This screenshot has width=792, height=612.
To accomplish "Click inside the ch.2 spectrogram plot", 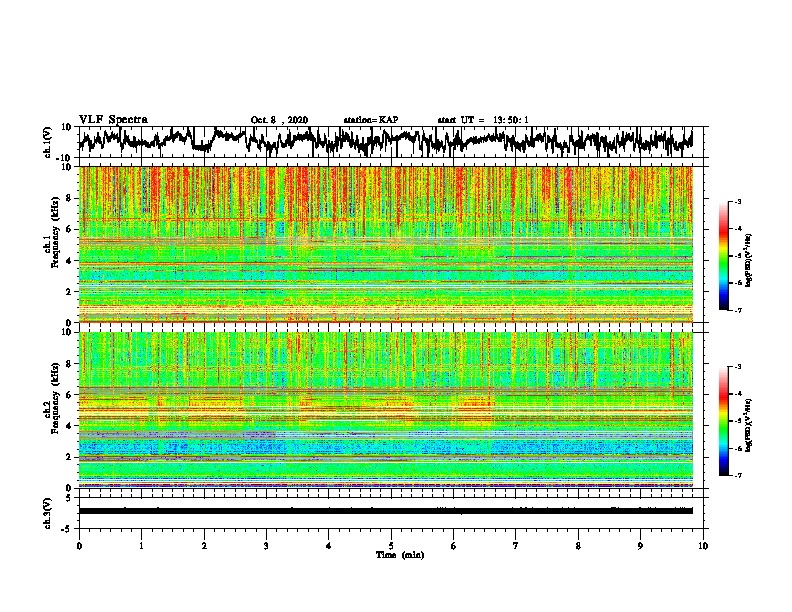I will [x=386, y=410].
